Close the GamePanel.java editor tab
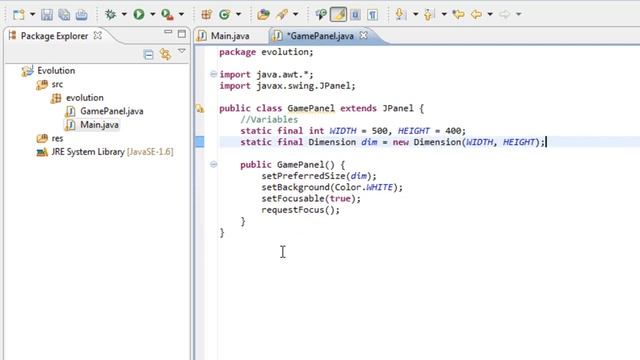Image resolution: width=640 pixels, height=360 pixels. (x=363, y=36)
